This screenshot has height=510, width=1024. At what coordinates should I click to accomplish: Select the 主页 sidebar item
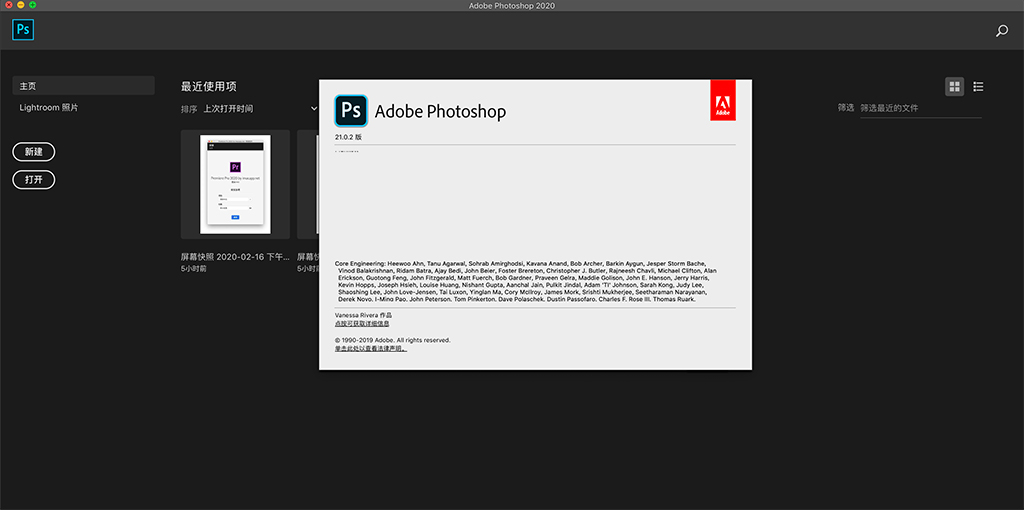tap(84, 86)
